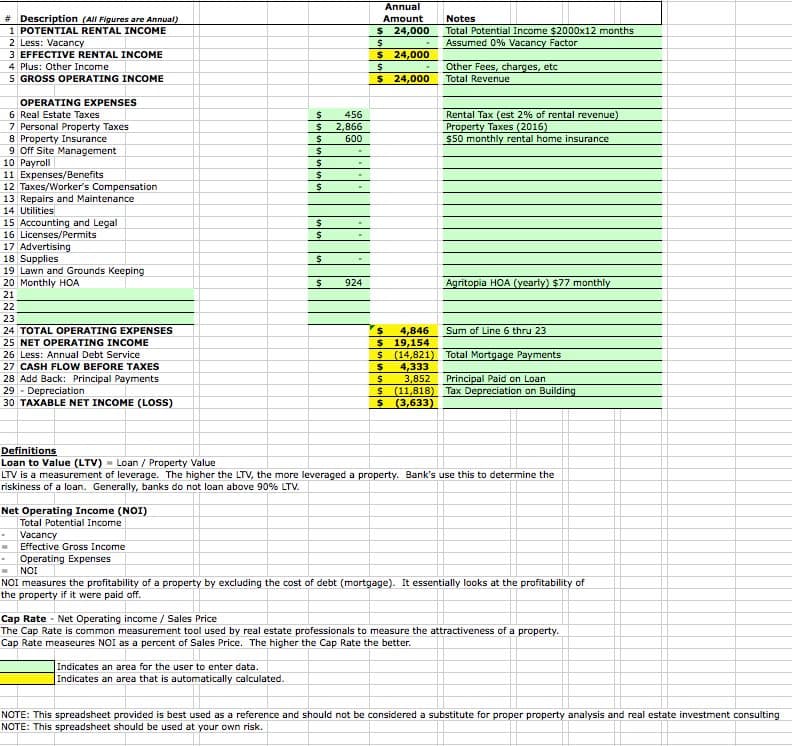The width and height of the screenshot is (792, 746).
Task: Click the 'Less: Vacancy' row label
Action: pos(52,43)
